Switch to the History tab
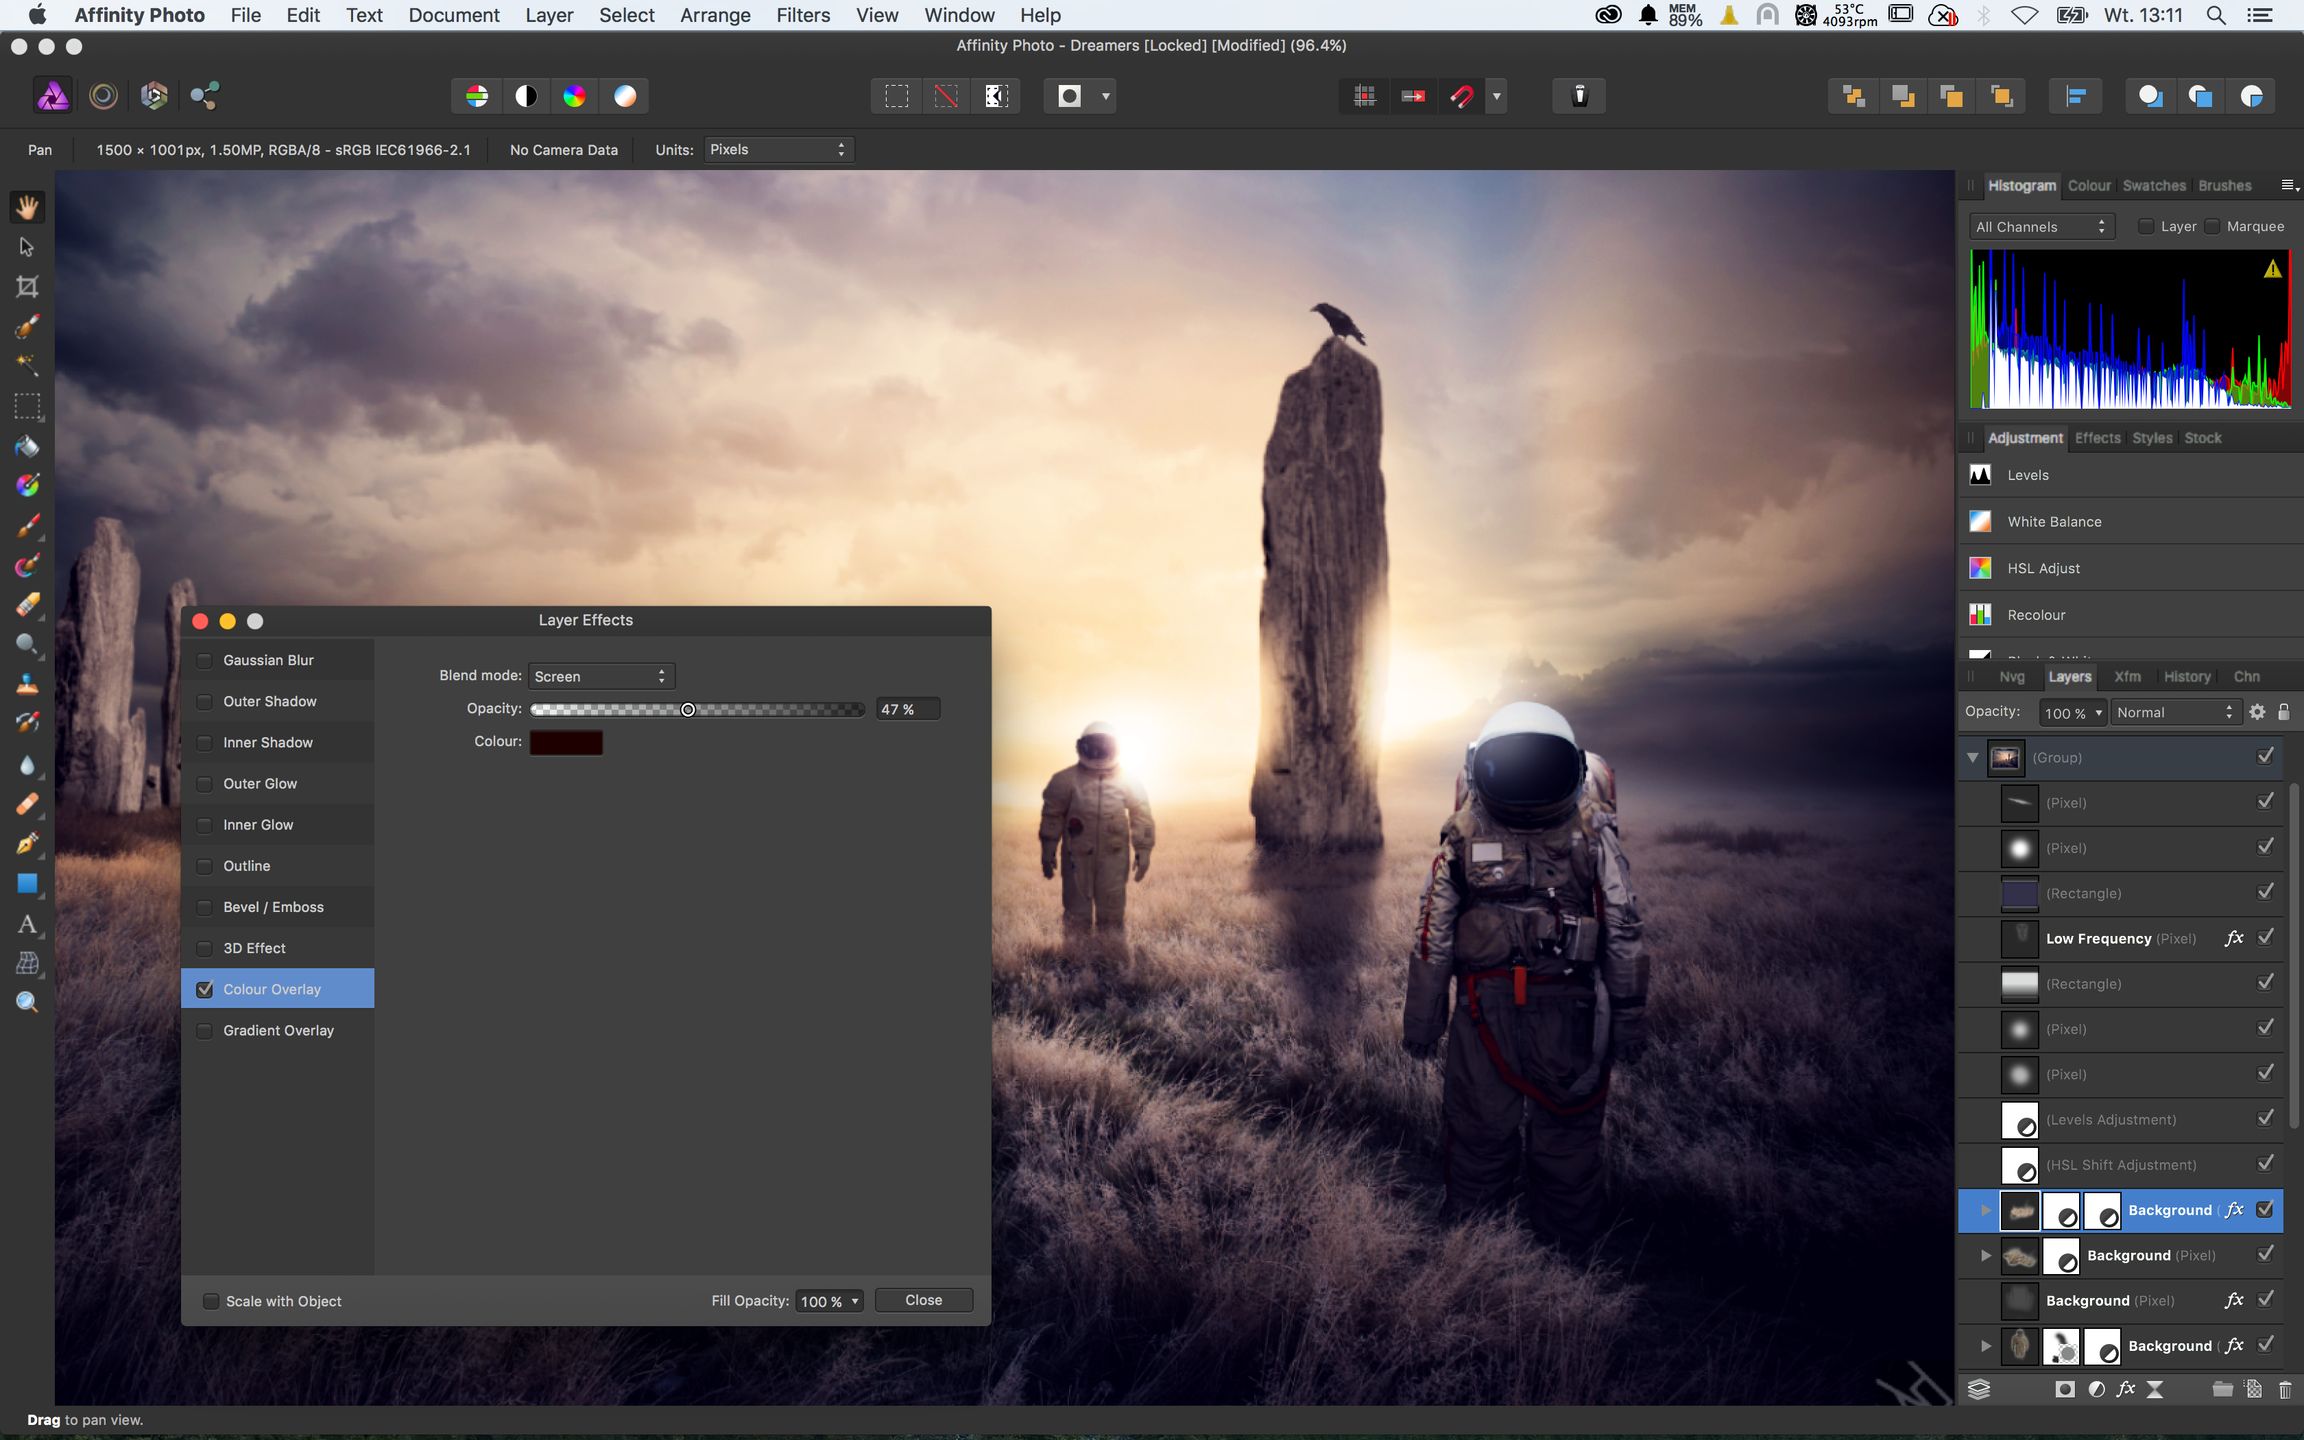 point(2187,677)
